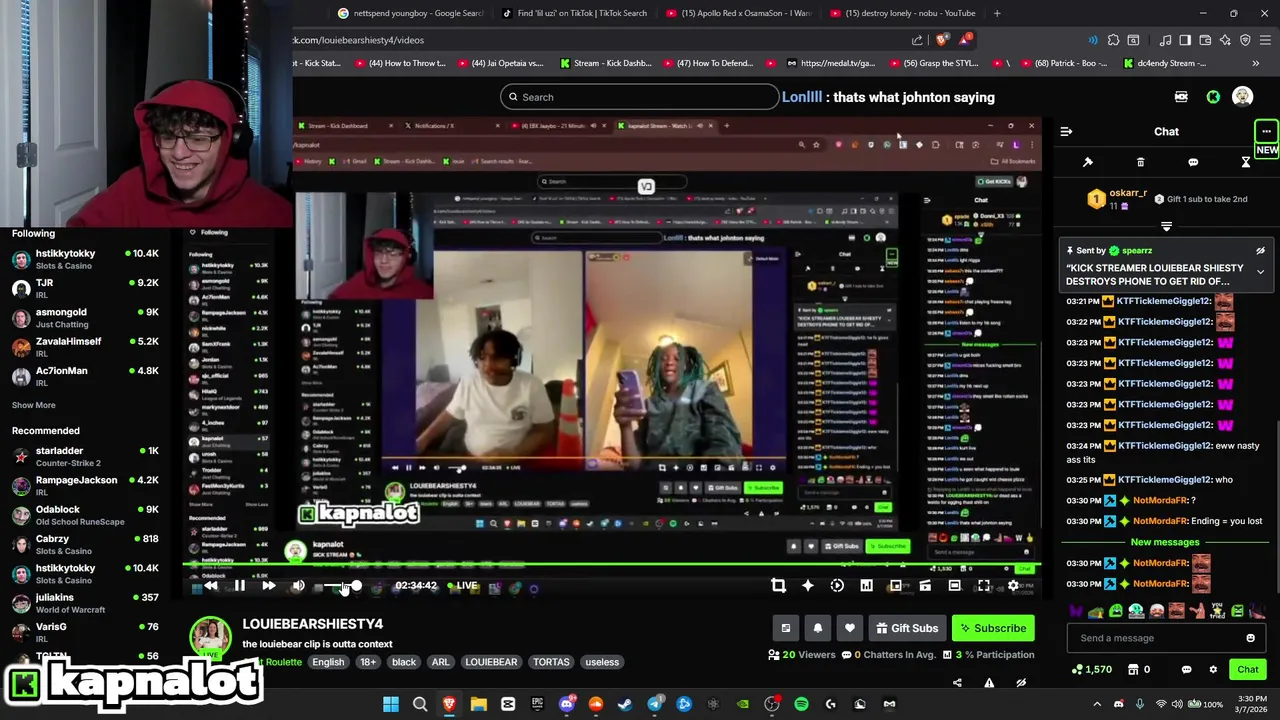Click the green Chat send button
Image resolution: width=1280 pixels, height=720 pixels.
[x=1248, y=669]
